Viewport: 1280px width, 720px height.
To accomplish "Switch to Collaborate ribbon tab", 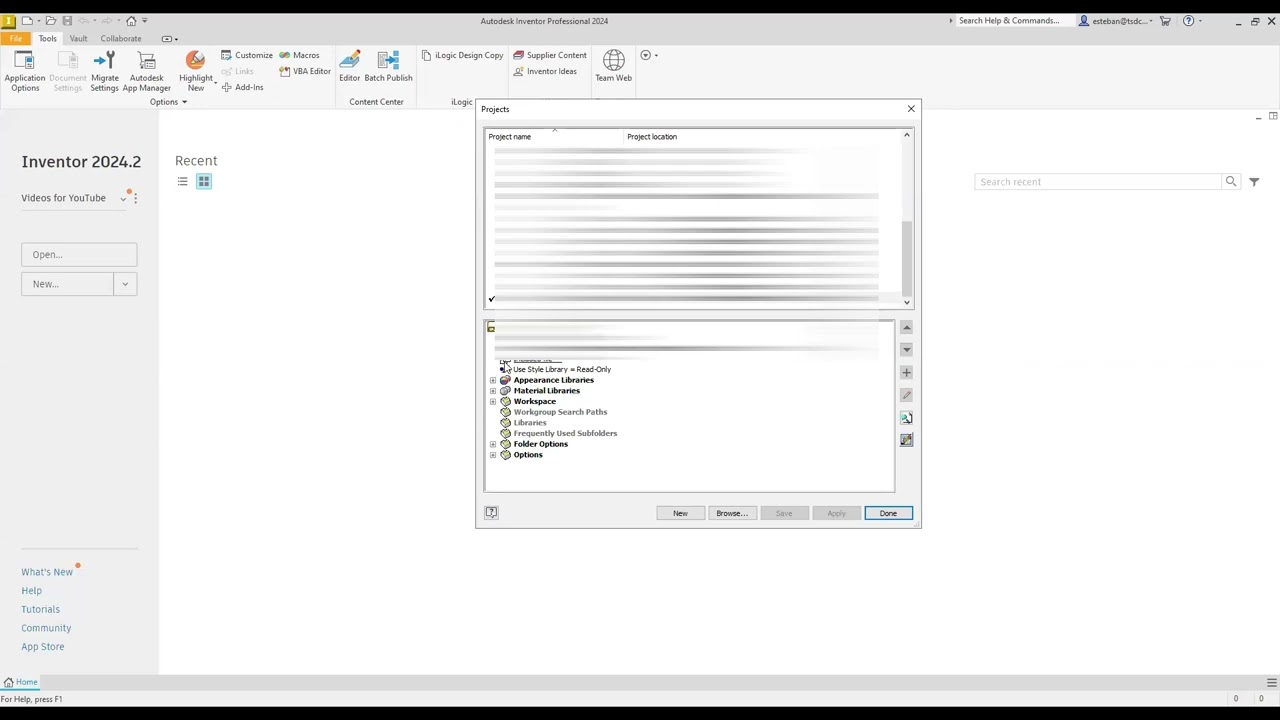I will pos(120,38).
